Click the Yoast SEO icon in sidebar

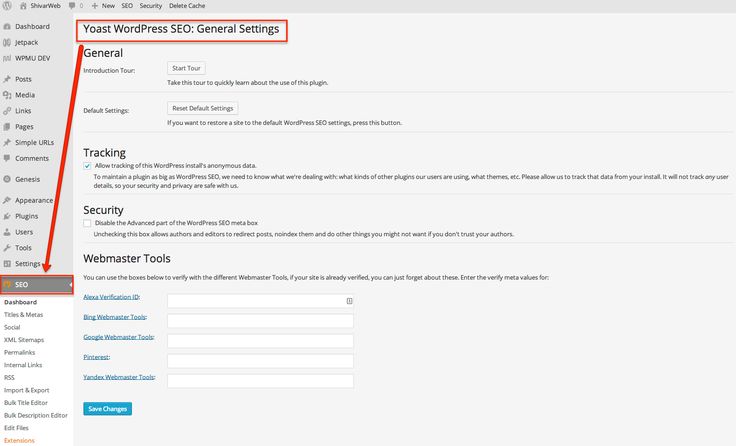pos(7,285)
